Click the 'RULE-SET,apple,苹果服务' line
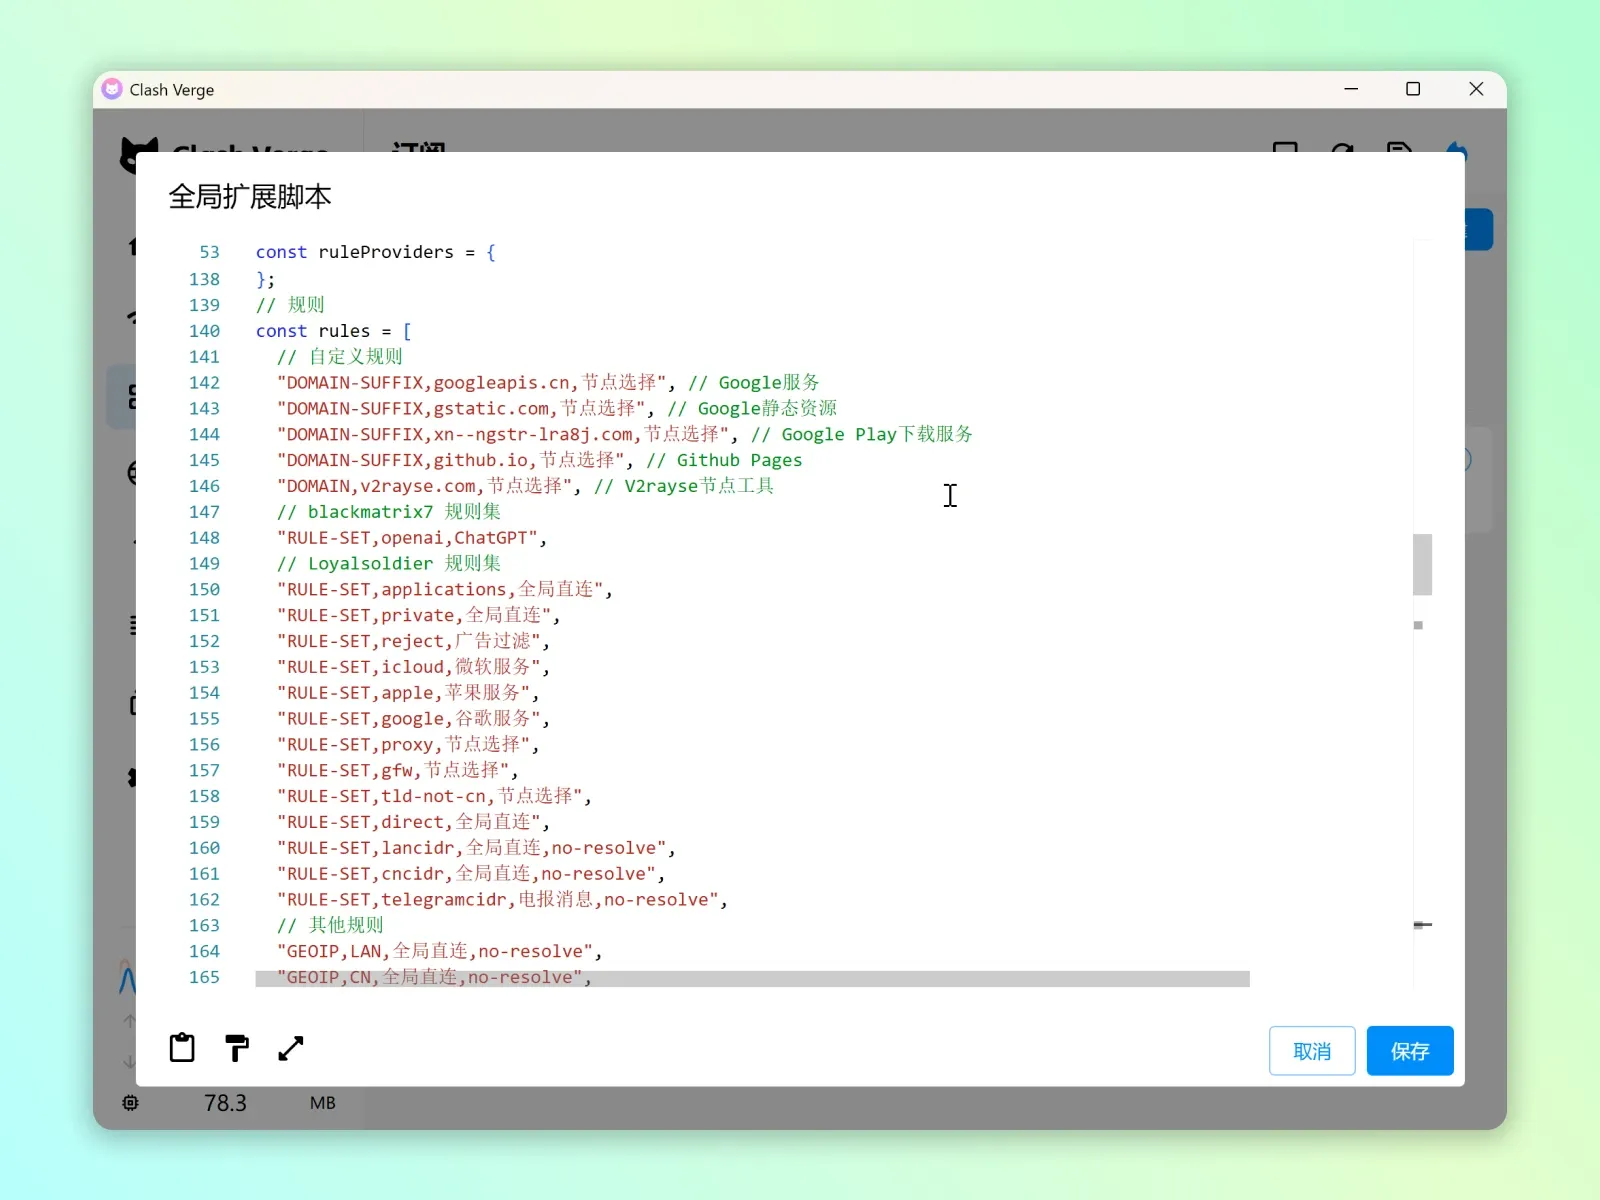 pyautogui.click(x=408, y=693)
